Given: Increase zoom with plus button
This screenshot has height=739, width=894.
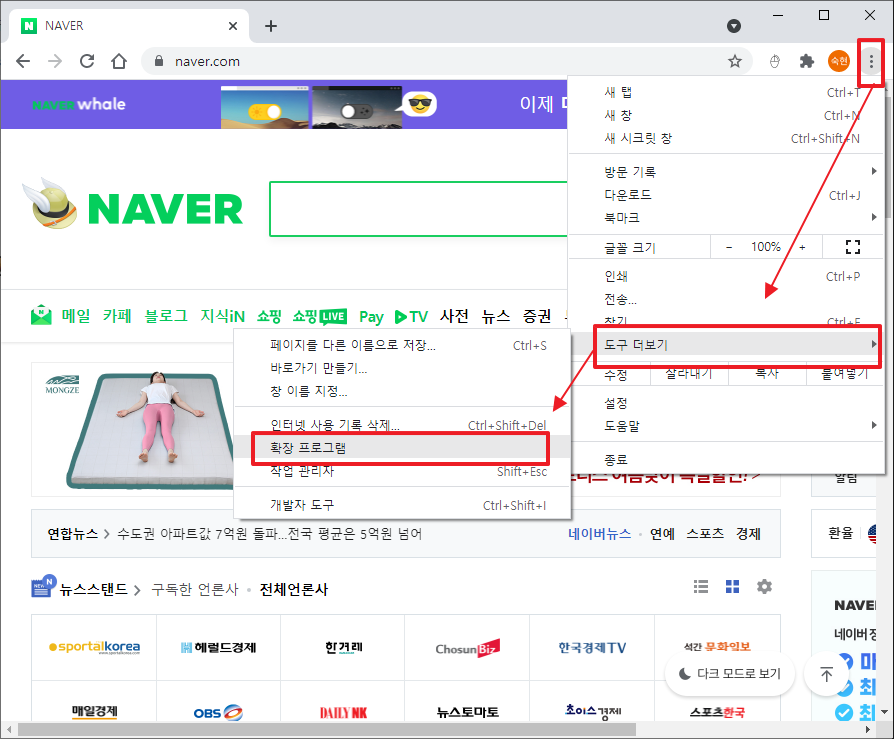Looking at the screenshot, I should [x=802, y=247].
